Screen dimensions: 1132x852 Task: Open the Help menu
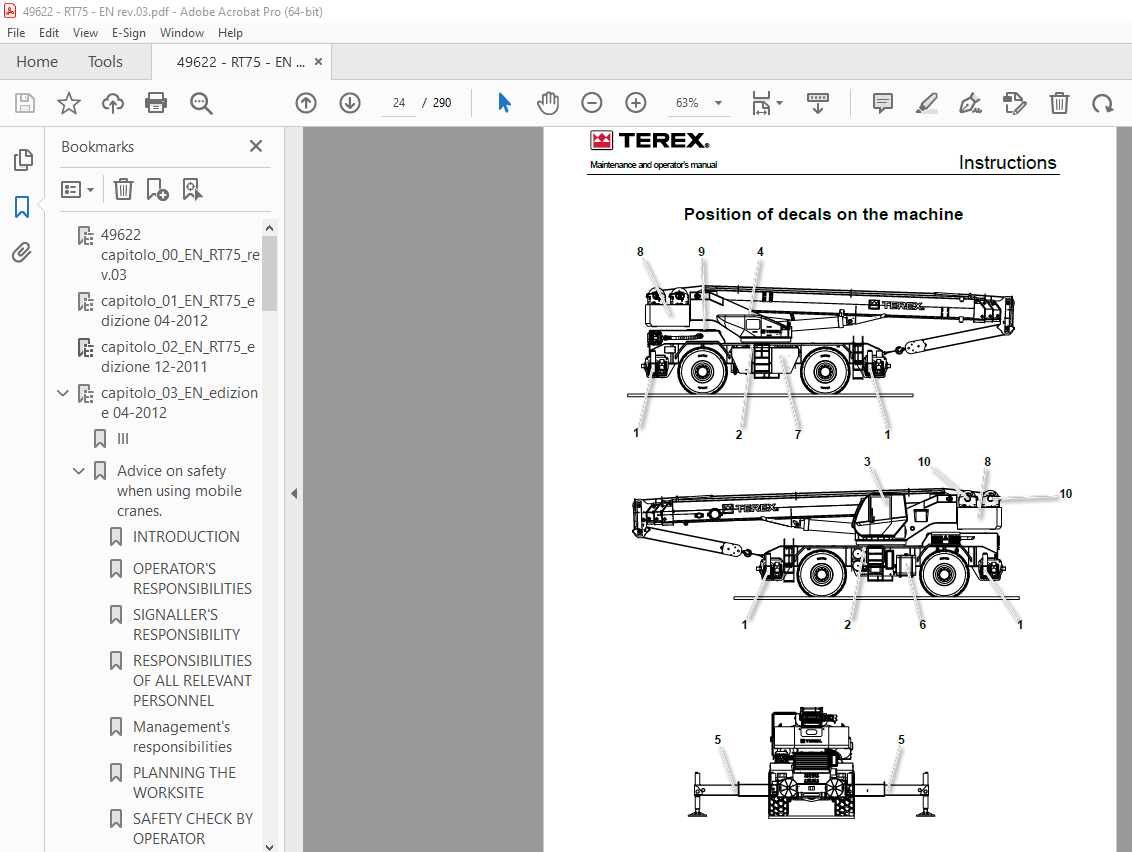[x=230, y=32]
